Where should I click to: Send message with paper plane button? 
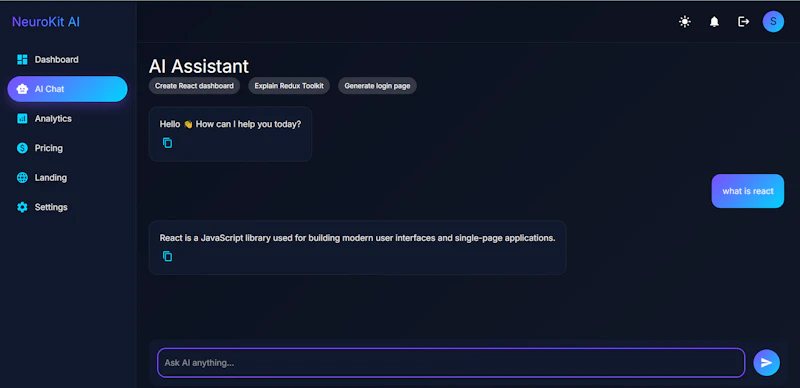(x=766, y=362)
